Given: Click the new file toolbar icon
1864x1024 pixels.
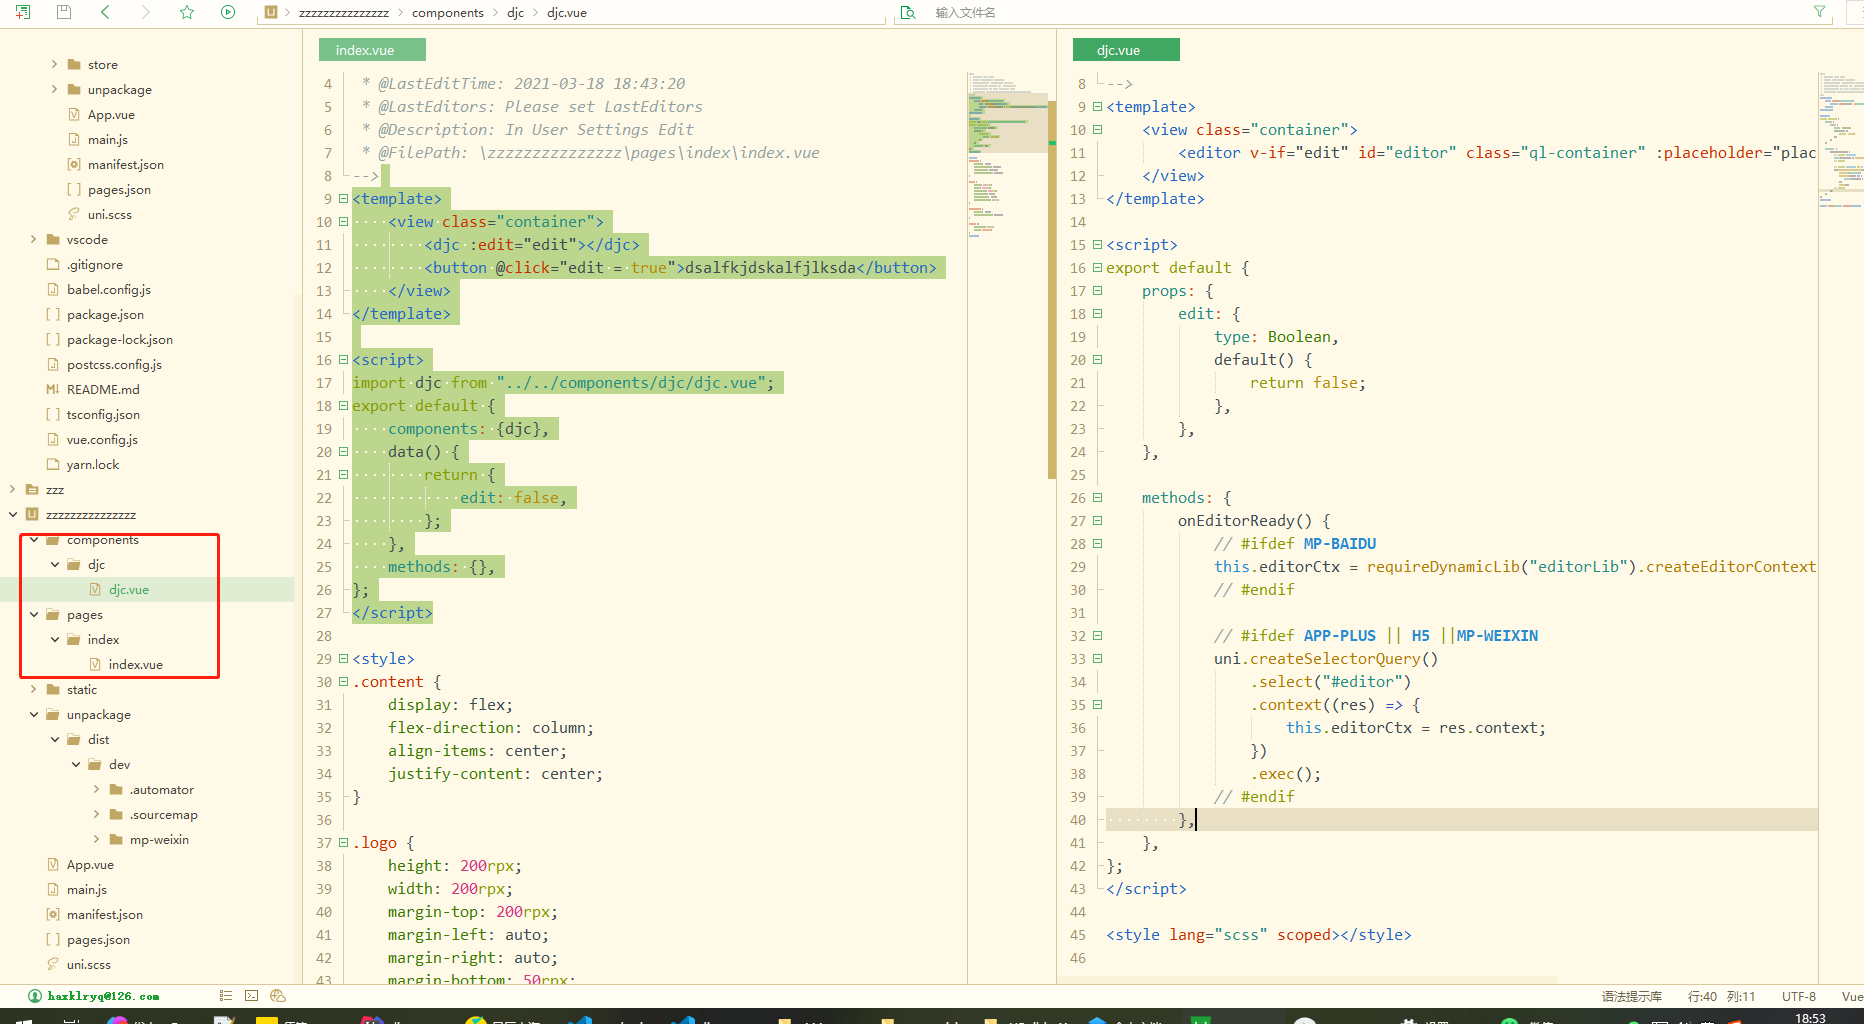Looking at the screenshot, I should 23,12.
